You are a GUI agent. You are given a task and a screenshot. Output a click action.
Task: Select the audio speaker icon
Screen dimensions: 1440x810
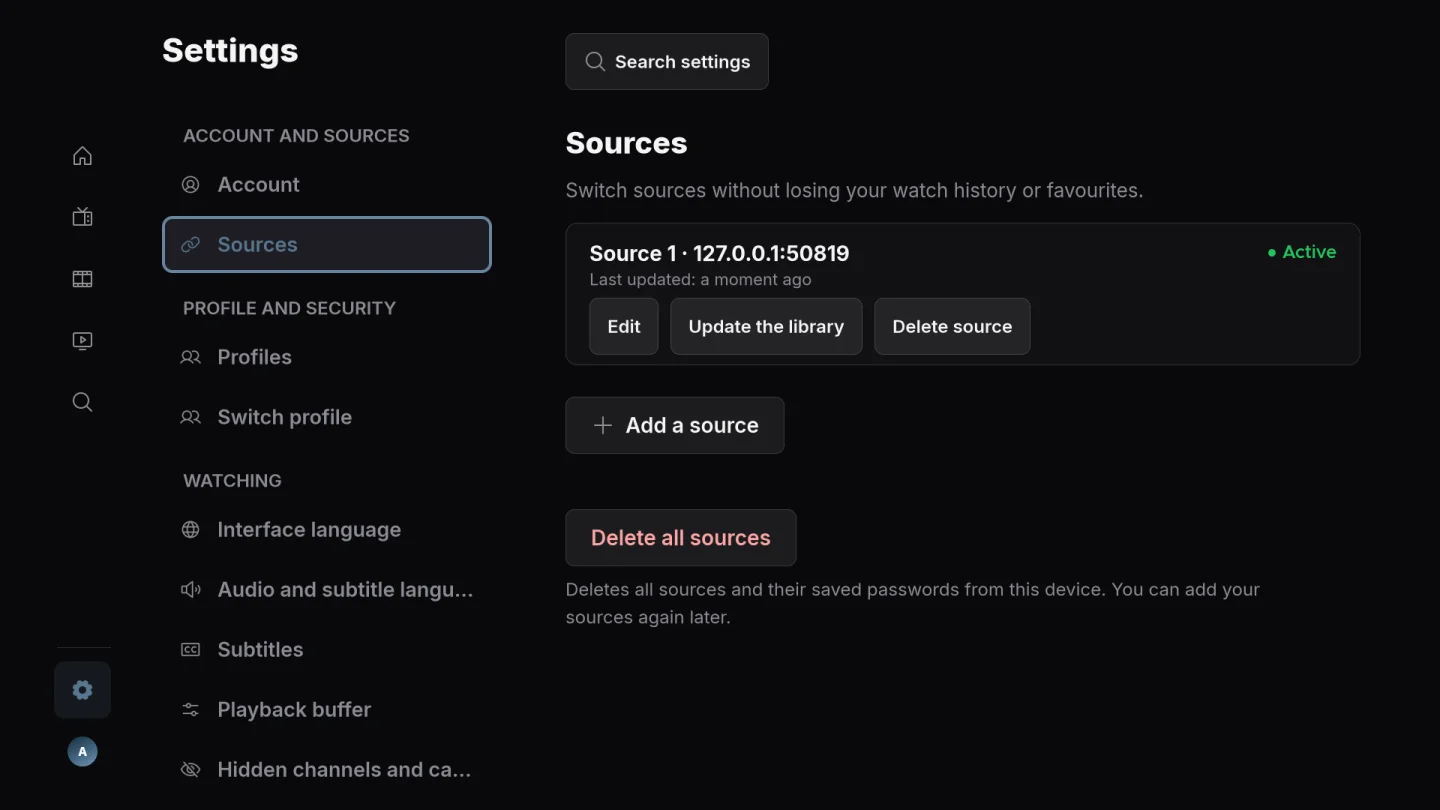point(190,590)
